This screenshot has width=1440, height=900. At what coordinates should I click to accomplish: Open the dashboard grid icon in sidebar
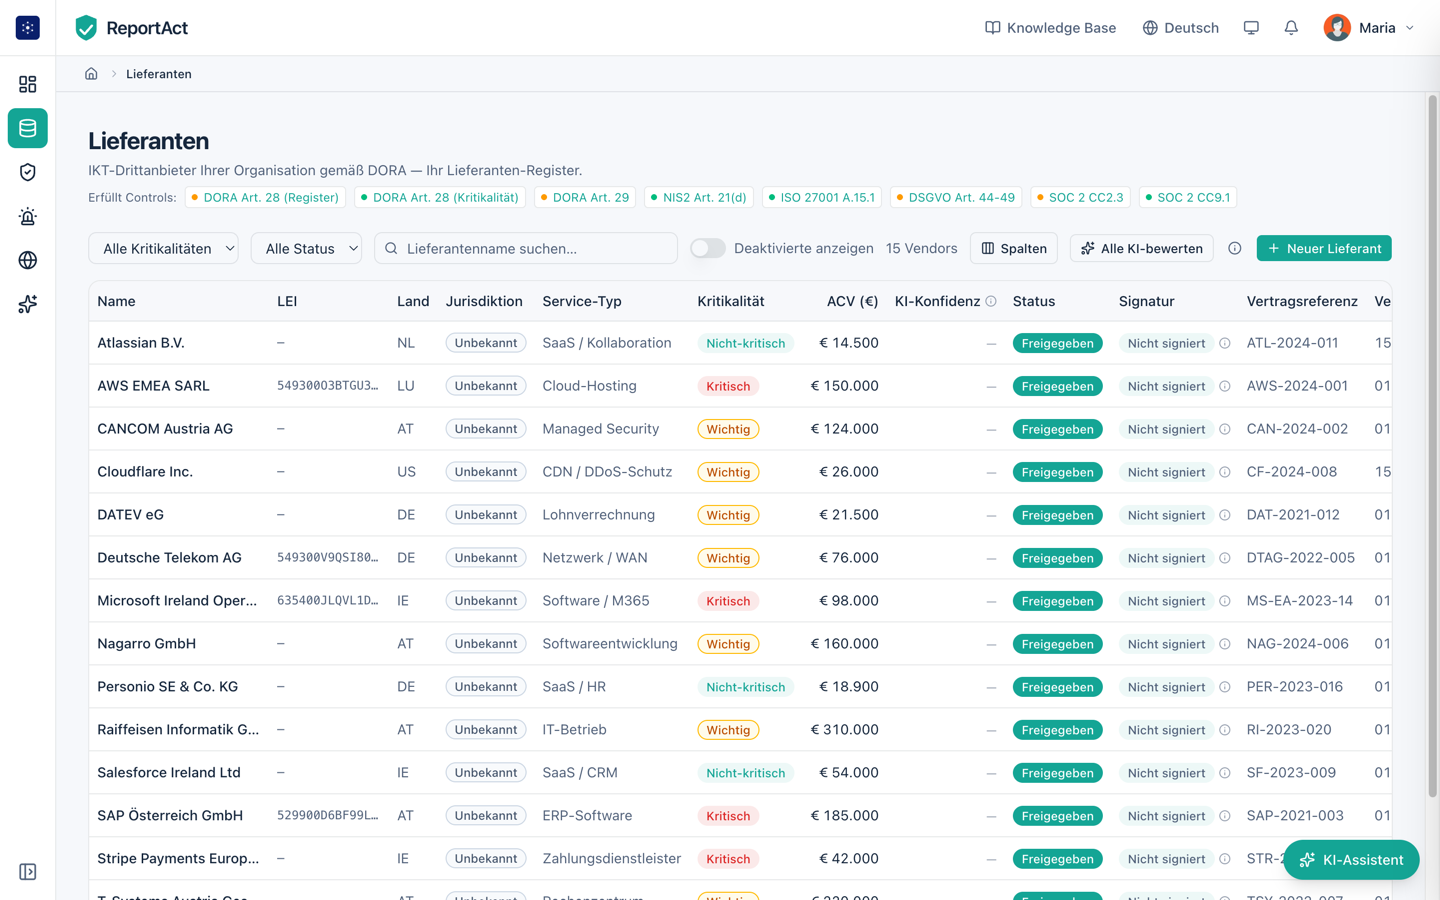(28, 84)
